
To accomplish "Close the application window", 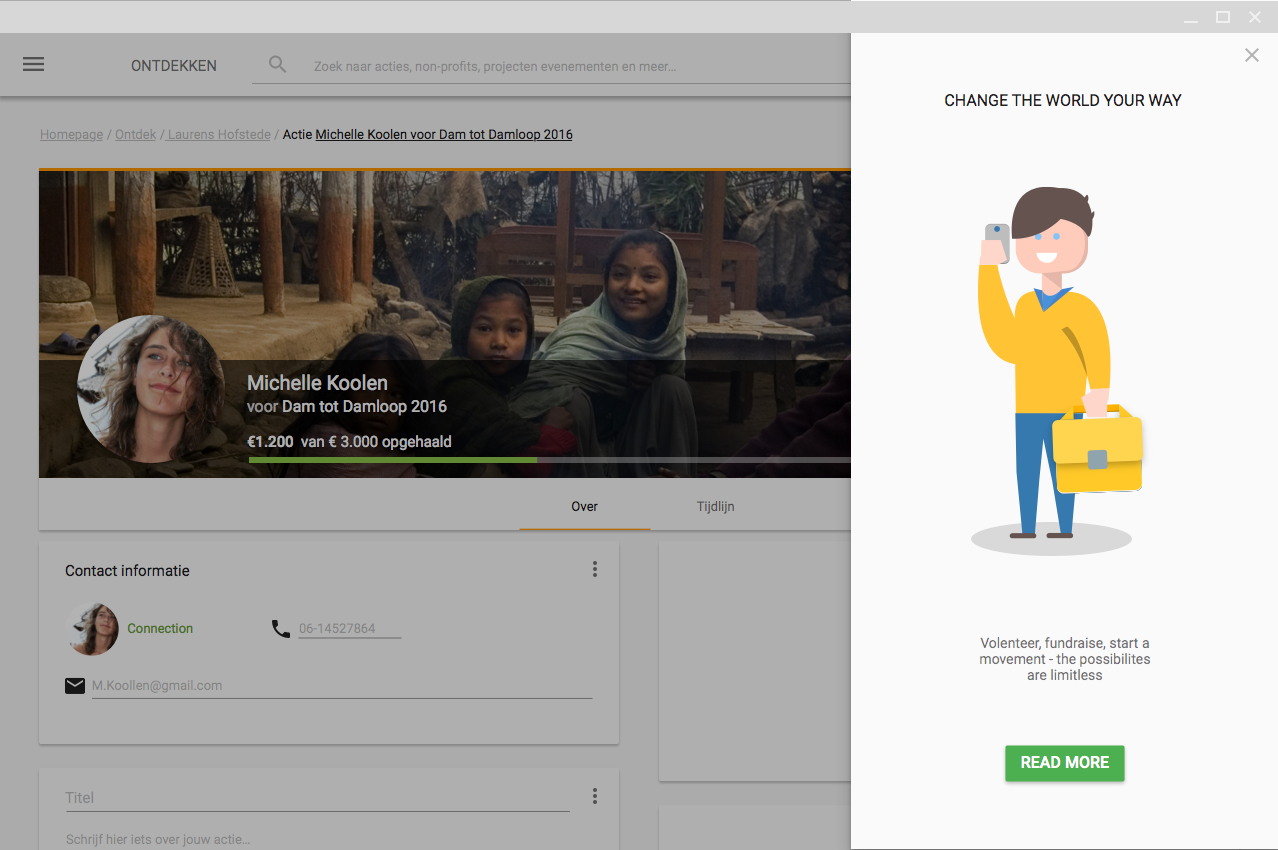I will 1254,17.
